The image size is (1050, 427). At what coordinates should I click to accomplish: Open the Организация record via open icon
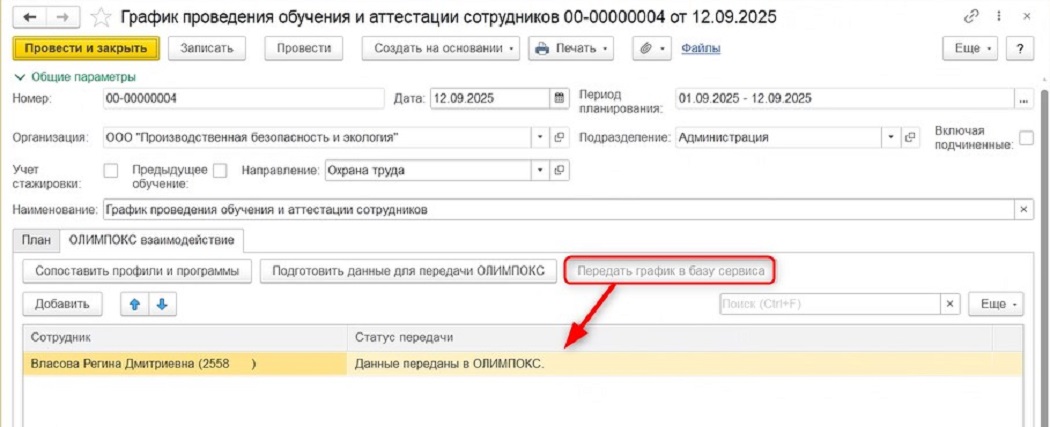coord(560,138)
